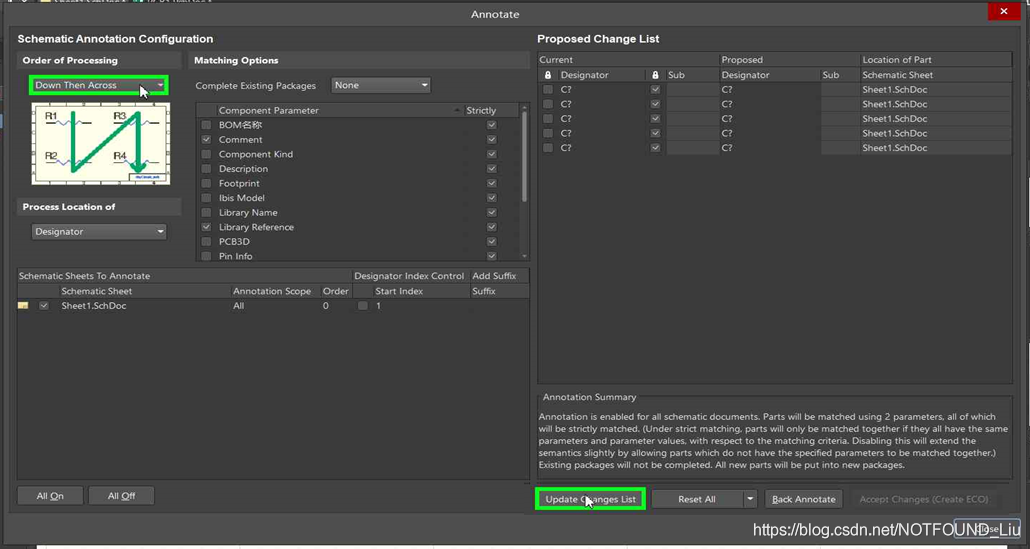This screenshot has width=1030, height=549.
Task: Click the All On button
Action: pos(51,496)
